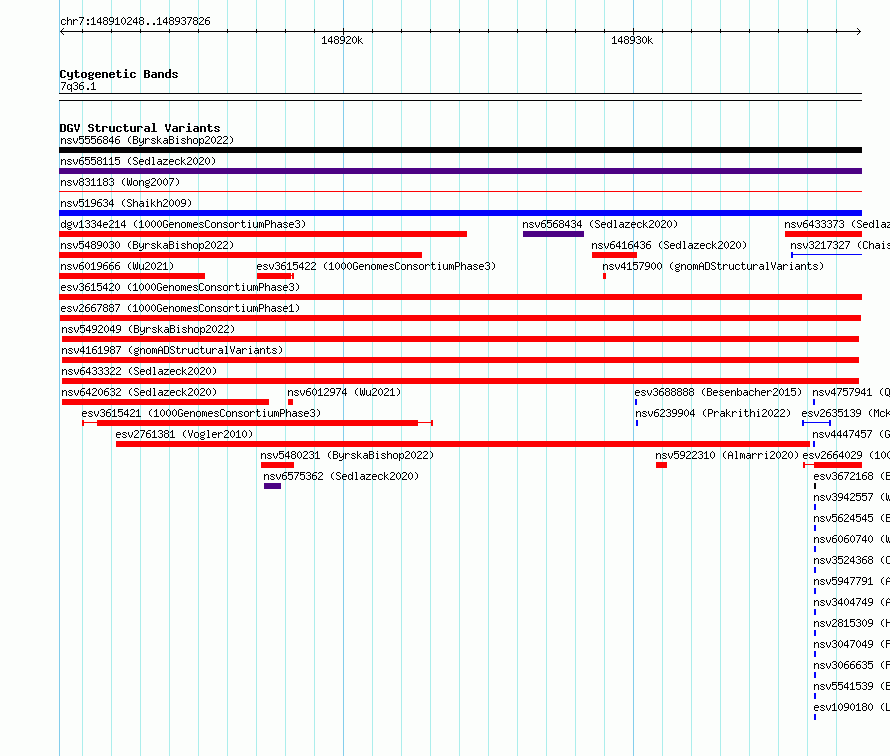Open the nsv5541539 variant label
Image resolution: width=890 pixels, height=756 pixels.
(851, 686)
